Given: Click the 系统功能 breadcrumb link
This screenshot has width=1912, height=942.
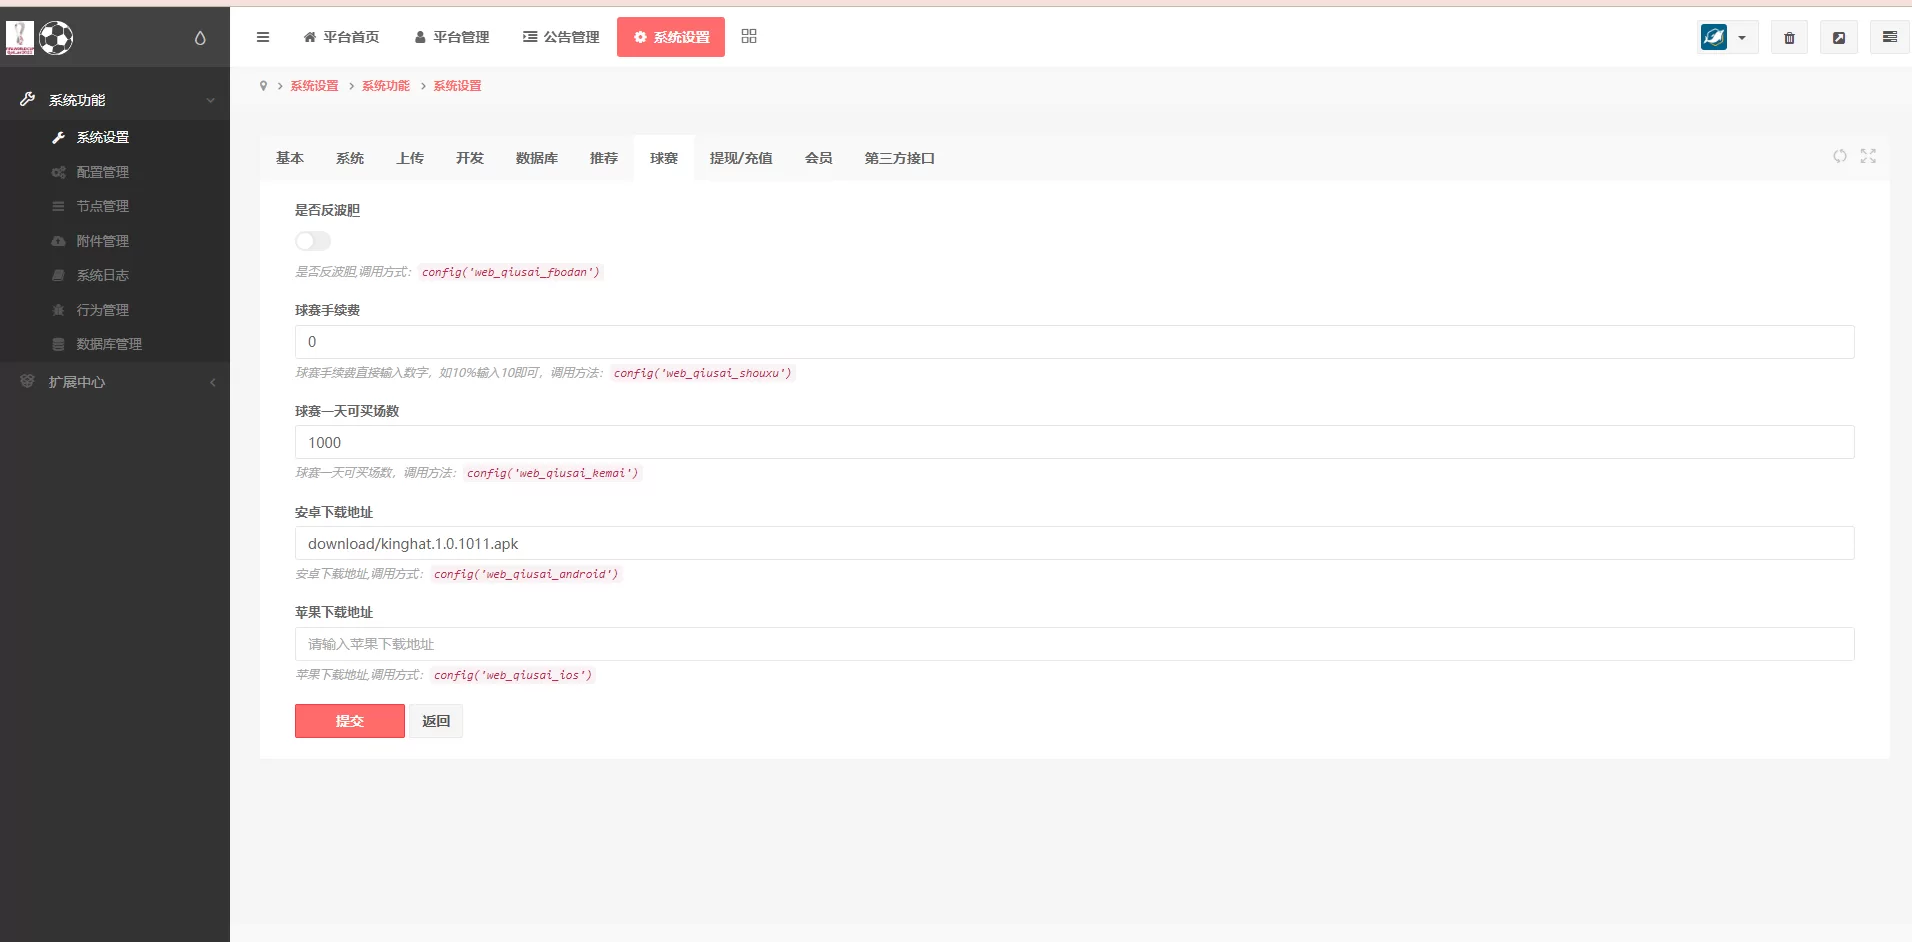Looking at the screenshot, I should (386, 86).
